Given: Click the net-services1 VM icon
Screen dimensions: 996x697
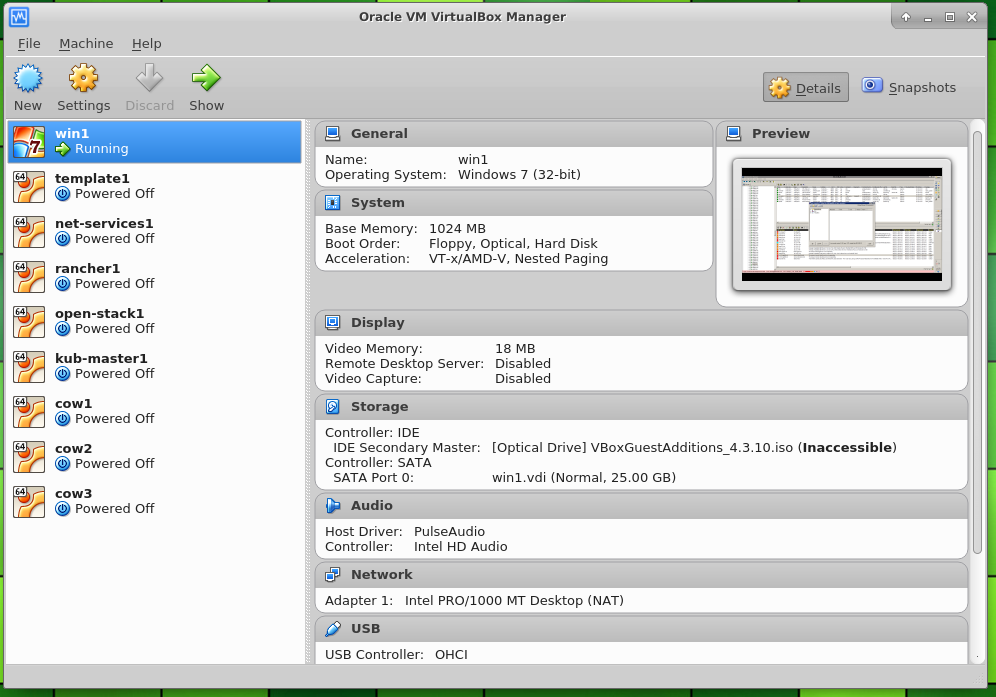Looking at the screenshot, I should click(29, 232).
